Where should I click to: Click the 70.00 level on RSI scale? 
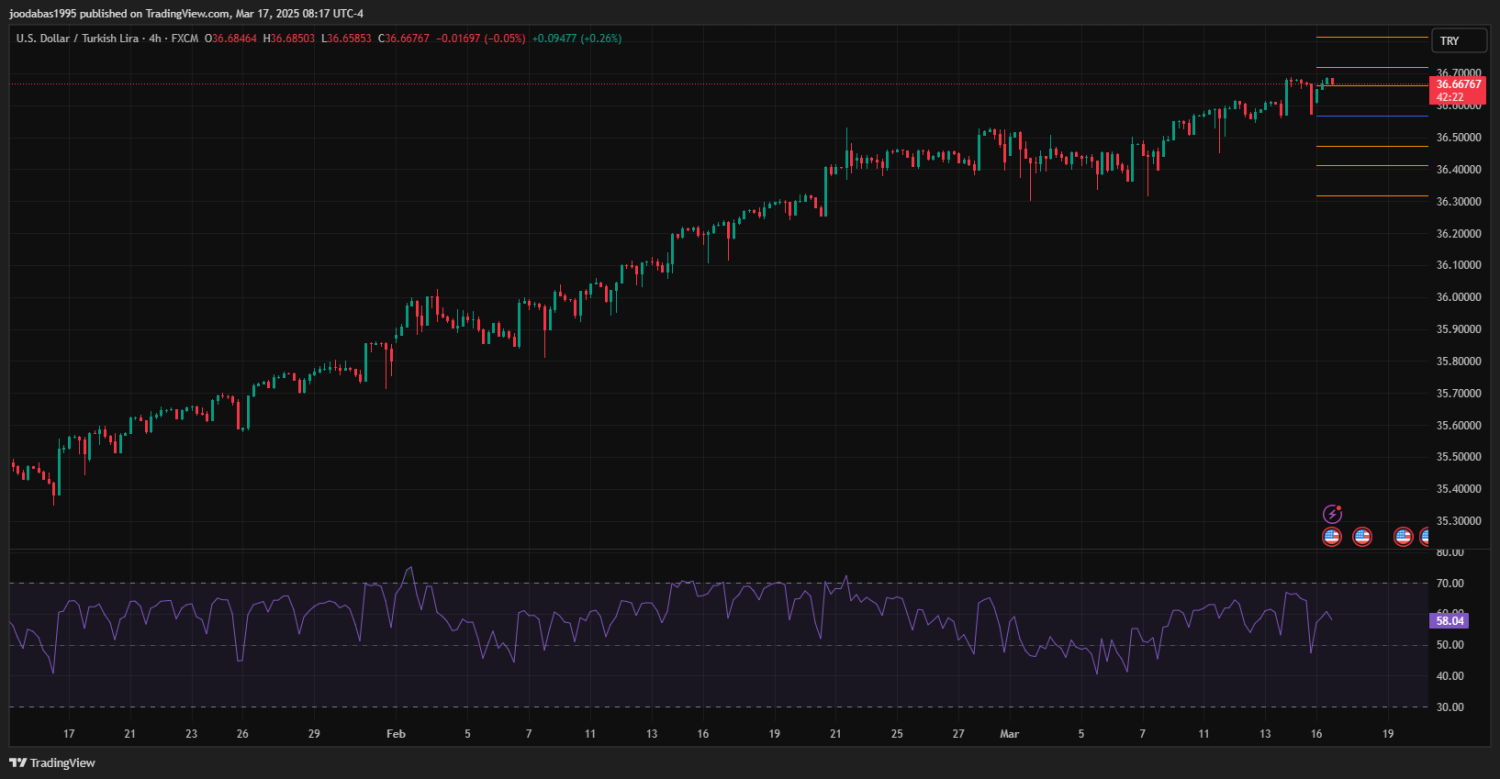click(x=1449, y=583)
